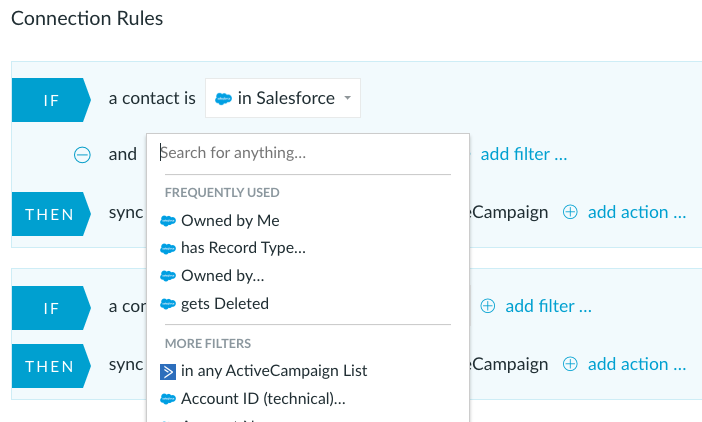
Task: Open the 'in Salesforce' source dropdown
Action: point(283,98)
